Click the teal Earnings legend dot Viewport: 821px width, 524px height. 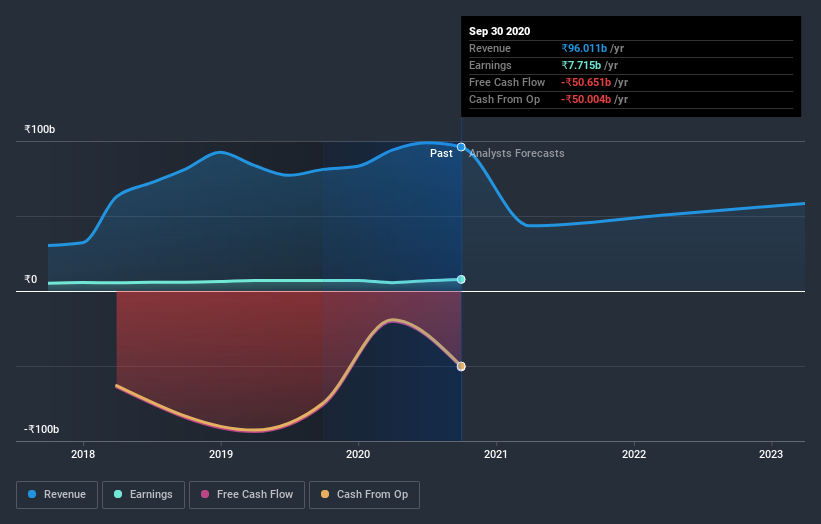click(x=118, y=494)
